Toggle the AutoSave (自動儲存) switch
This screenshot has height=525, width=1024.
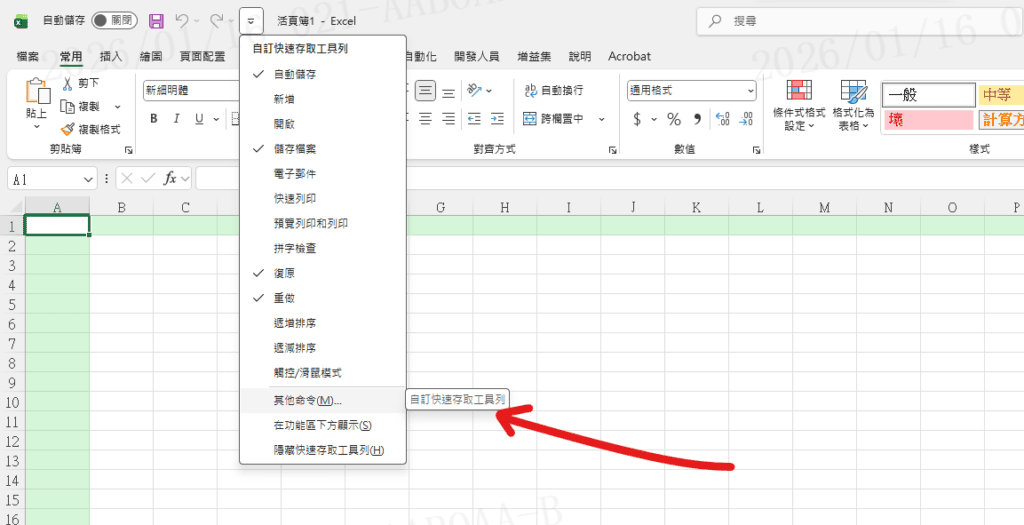point(114,20)
